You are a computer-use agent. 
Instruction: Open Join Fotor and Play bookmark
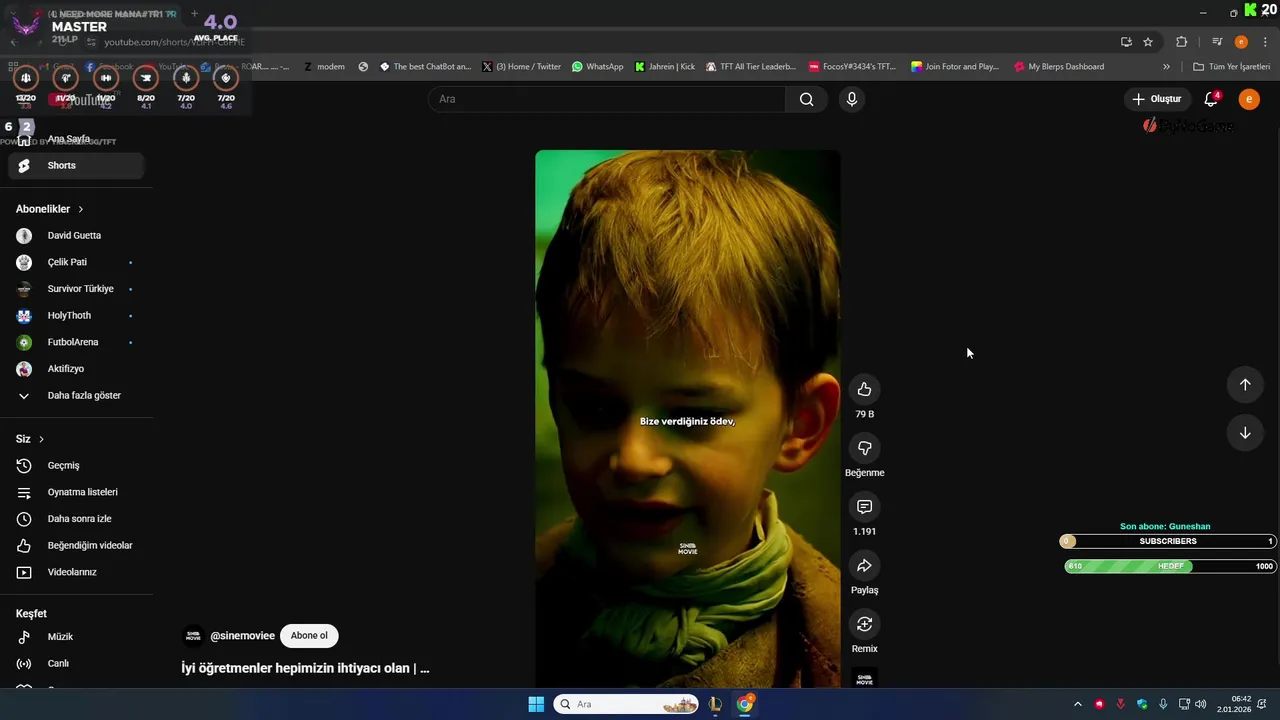coord(955,67)
